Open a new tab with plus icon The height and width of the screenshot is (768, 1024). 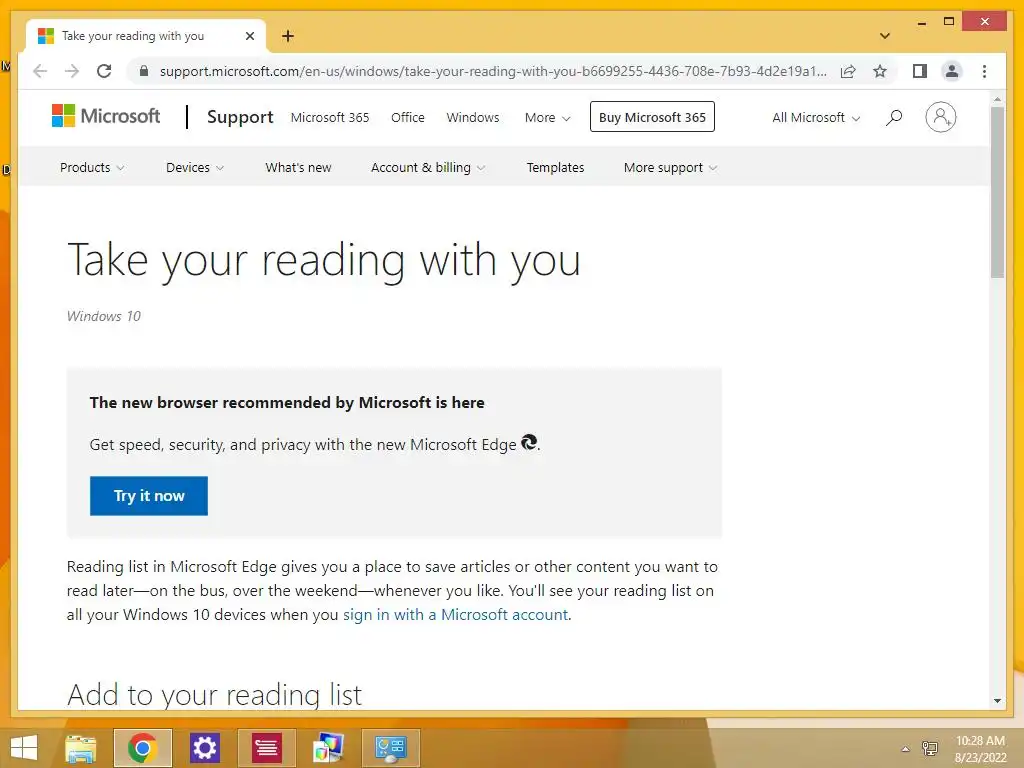[288, 36]
